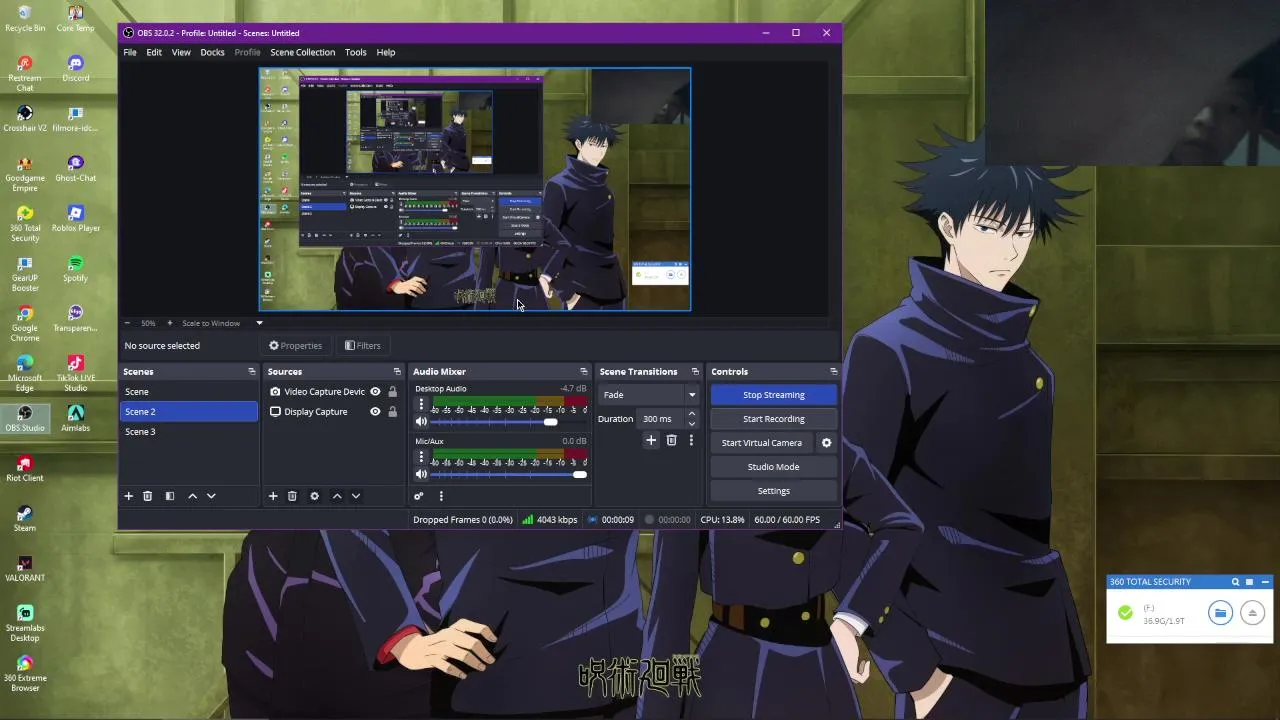Open transition properties three-dot menu

click(691, 440)
